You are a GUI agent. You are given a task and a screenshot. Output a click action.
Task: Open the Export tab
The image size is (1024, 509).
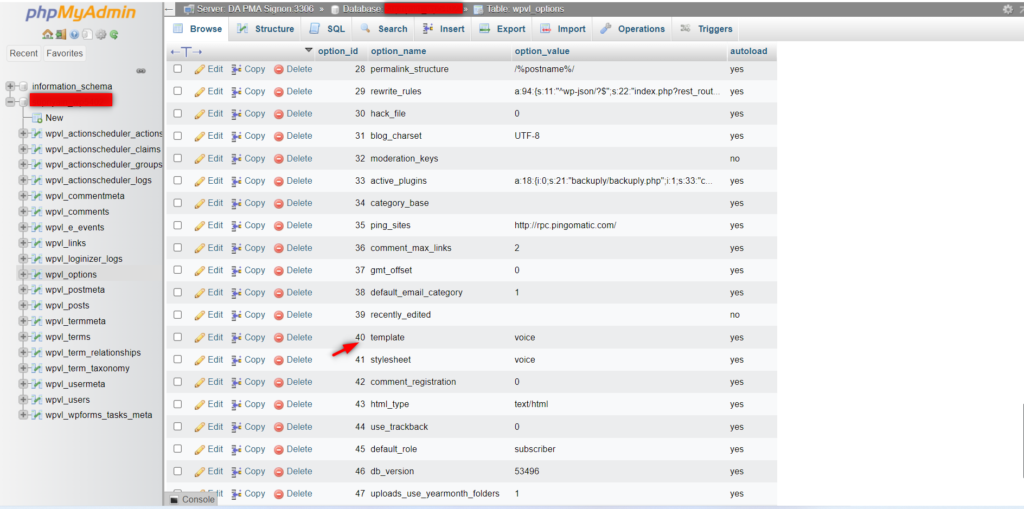[x=503, y=29]
